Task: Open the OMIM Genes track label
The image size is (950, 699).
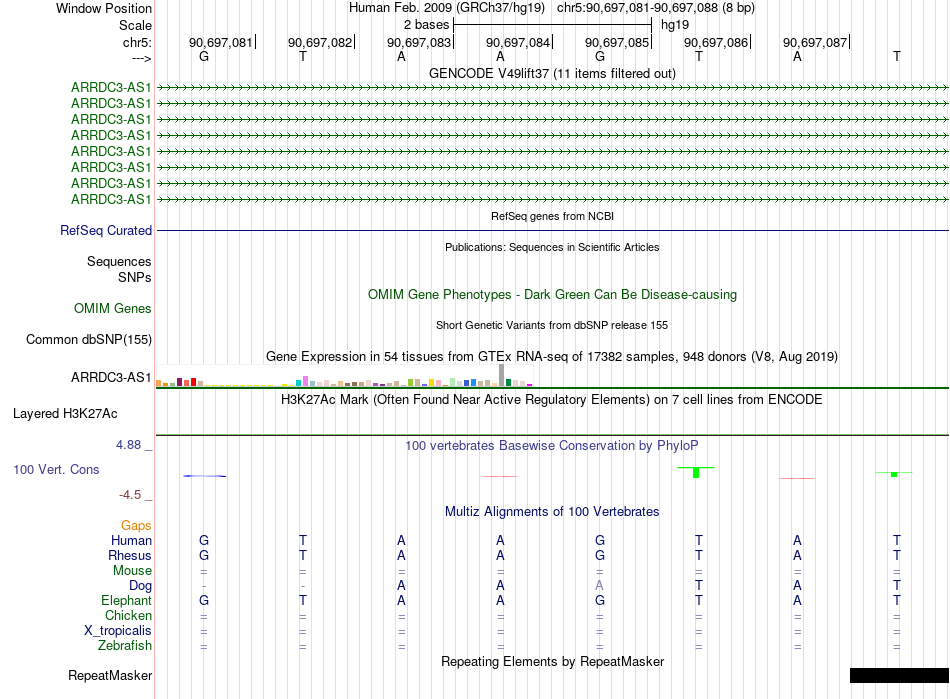Action: (113, 308)
